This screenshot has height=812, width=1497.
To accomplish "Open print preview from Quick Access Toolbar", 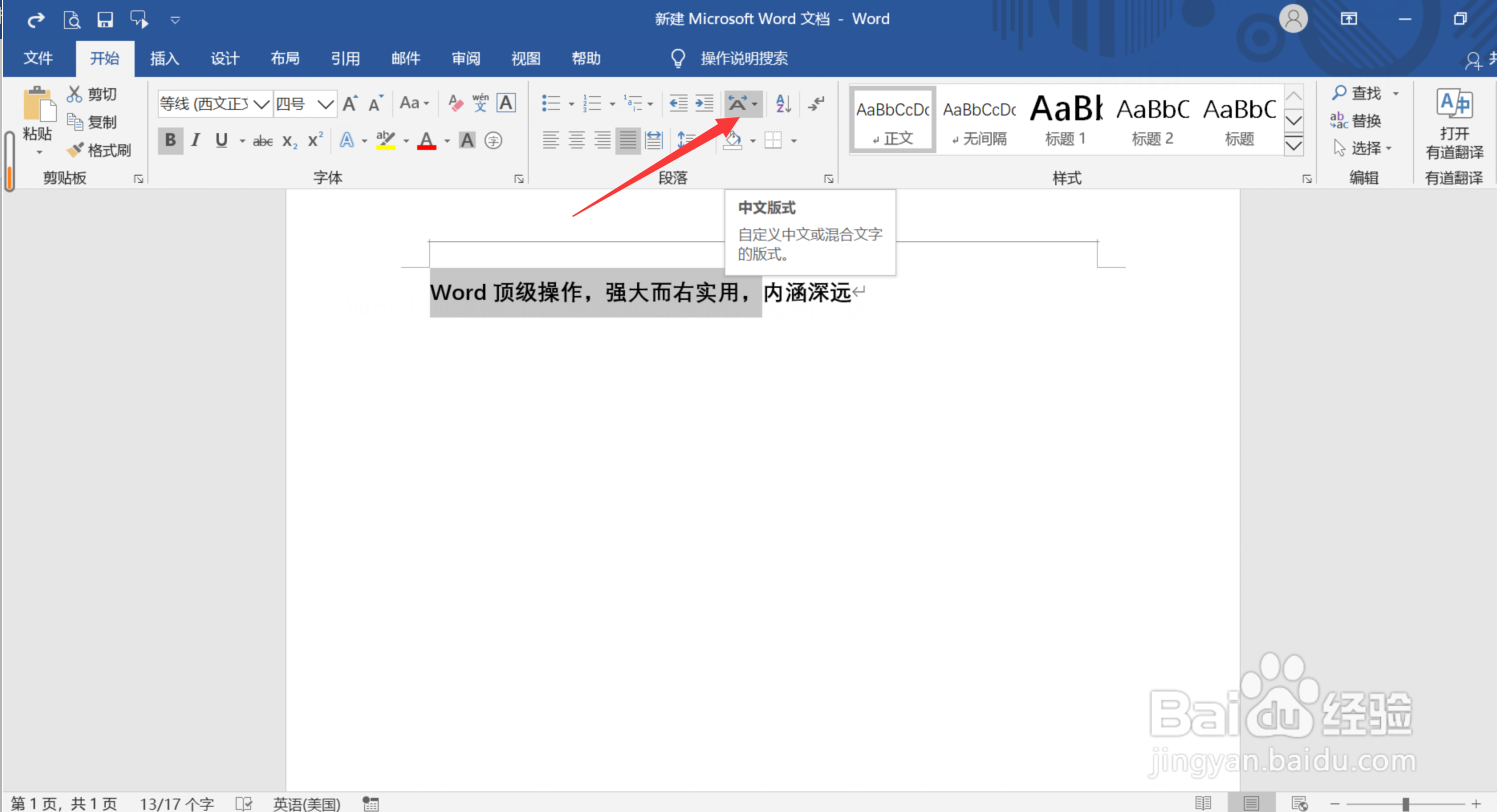I will [71, 19].
